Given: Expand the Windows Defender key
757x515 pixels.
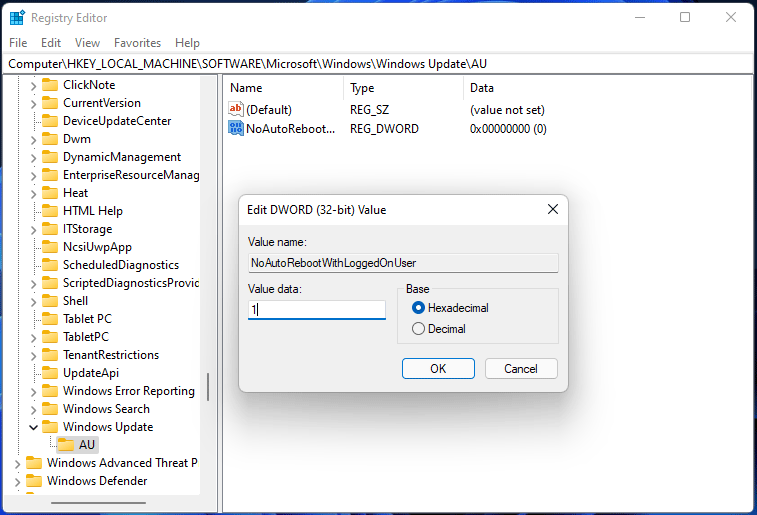Looking at the screenshot, I should (x=17, y=482).
